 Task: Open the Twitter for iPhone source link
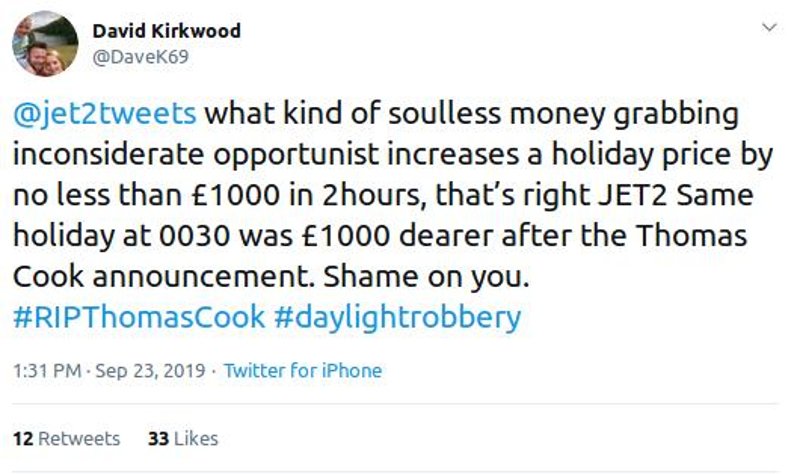tap(303, 370)
